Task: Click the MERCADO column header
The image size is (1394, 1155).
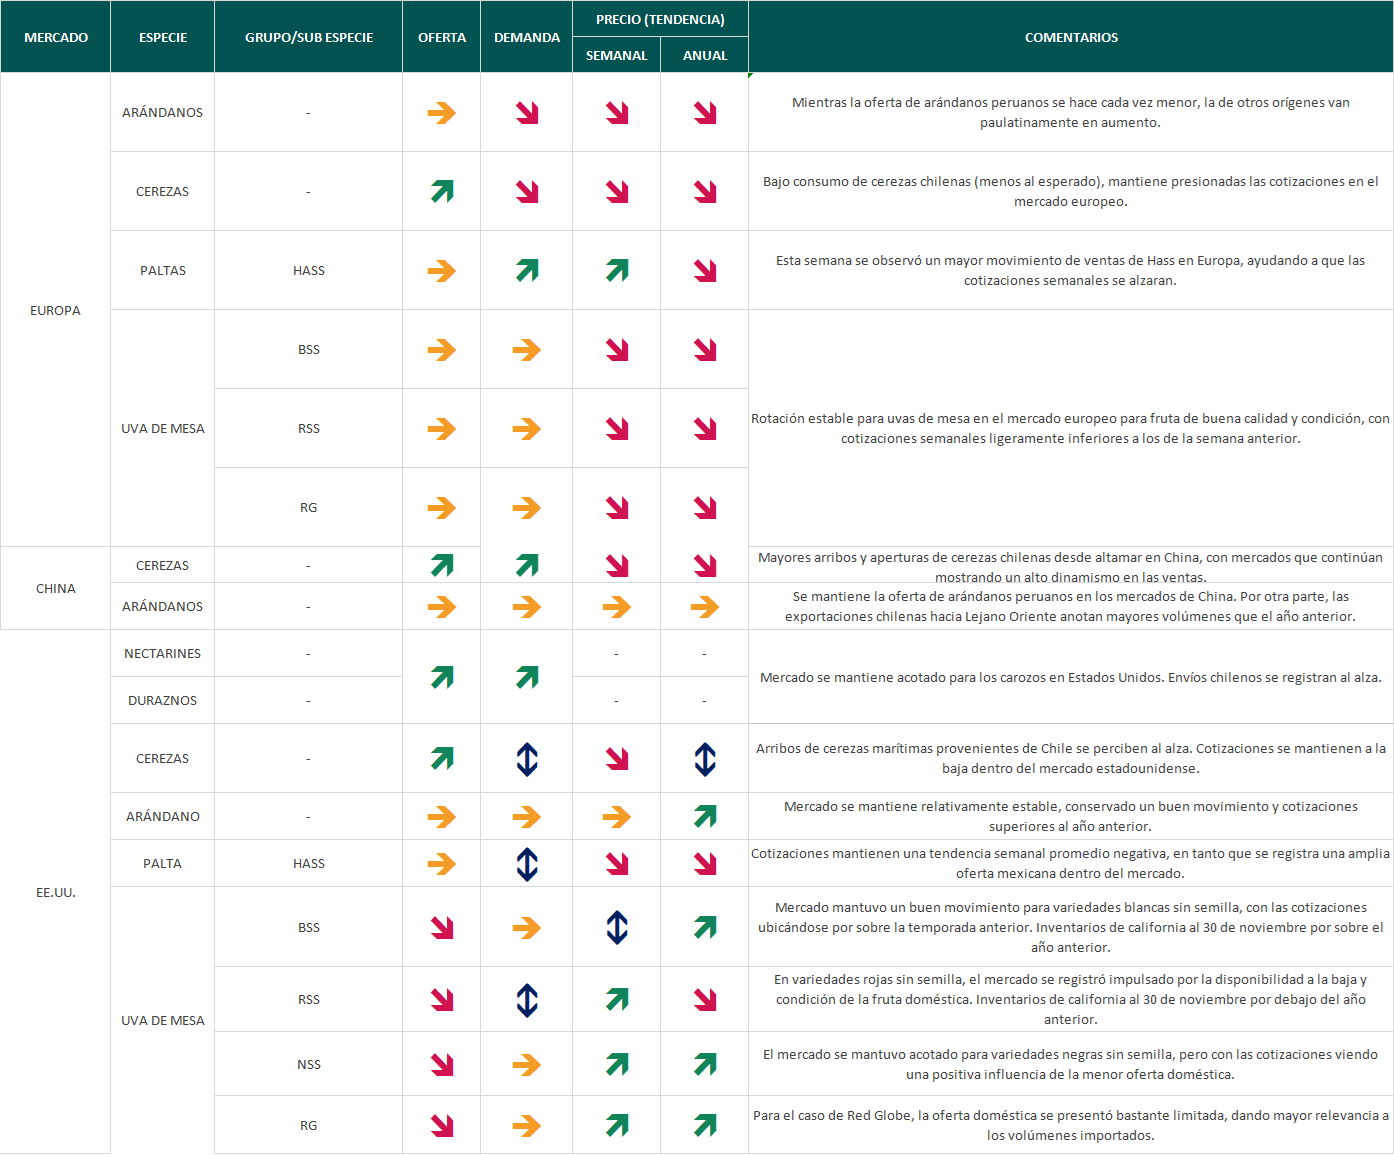Action: point(56,37)
